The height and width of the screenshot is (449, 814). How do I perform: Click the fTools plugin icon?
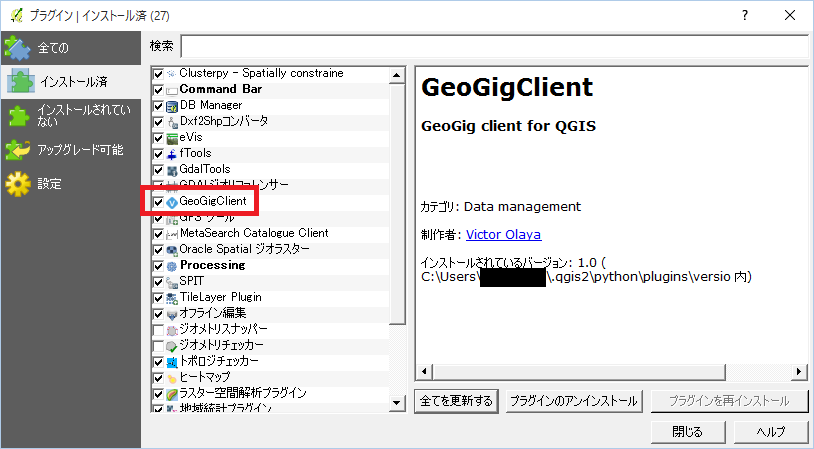[172, 154]
